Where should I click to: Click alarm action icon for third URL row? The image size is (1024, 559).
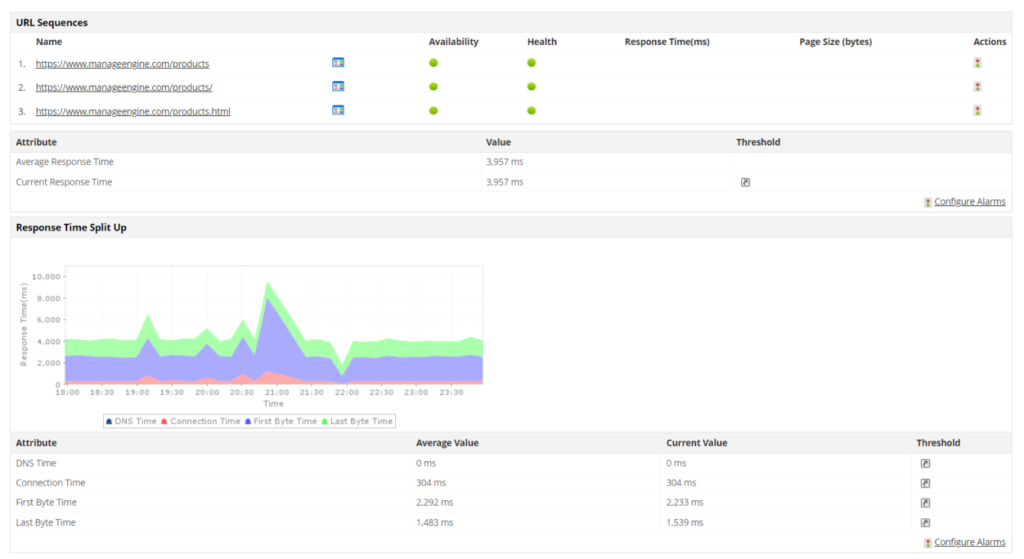[x=977, y=110]
